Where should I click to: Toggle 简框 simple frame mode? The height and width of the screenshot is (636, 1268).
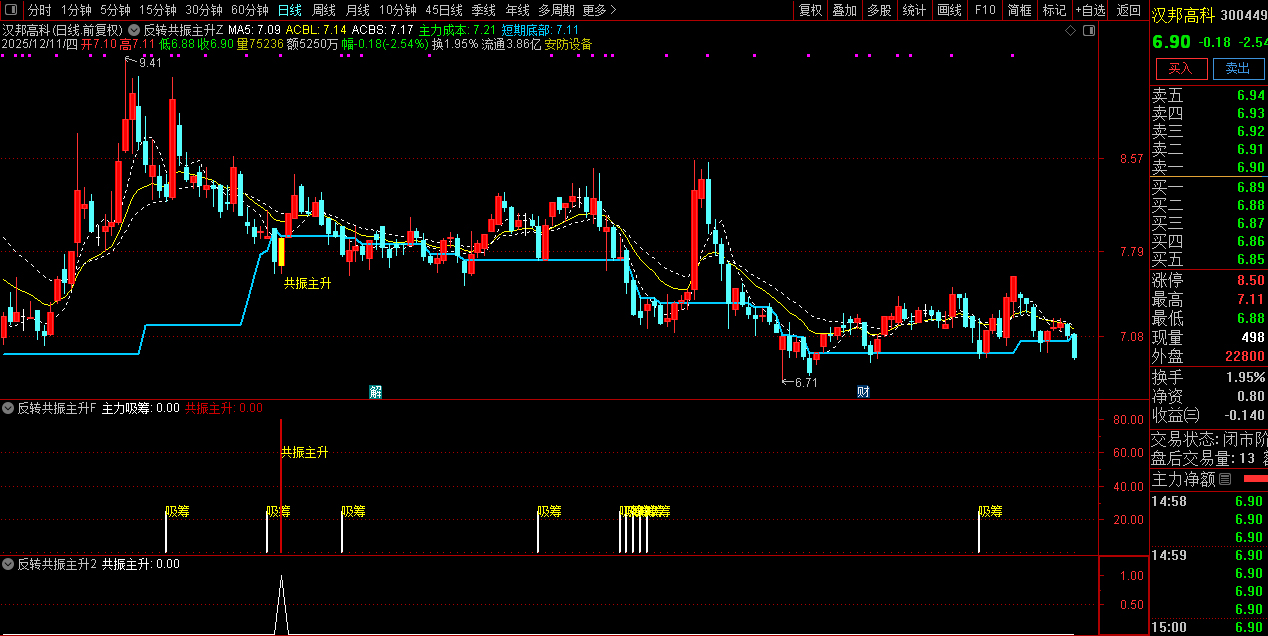click(x=1020, y=10)
